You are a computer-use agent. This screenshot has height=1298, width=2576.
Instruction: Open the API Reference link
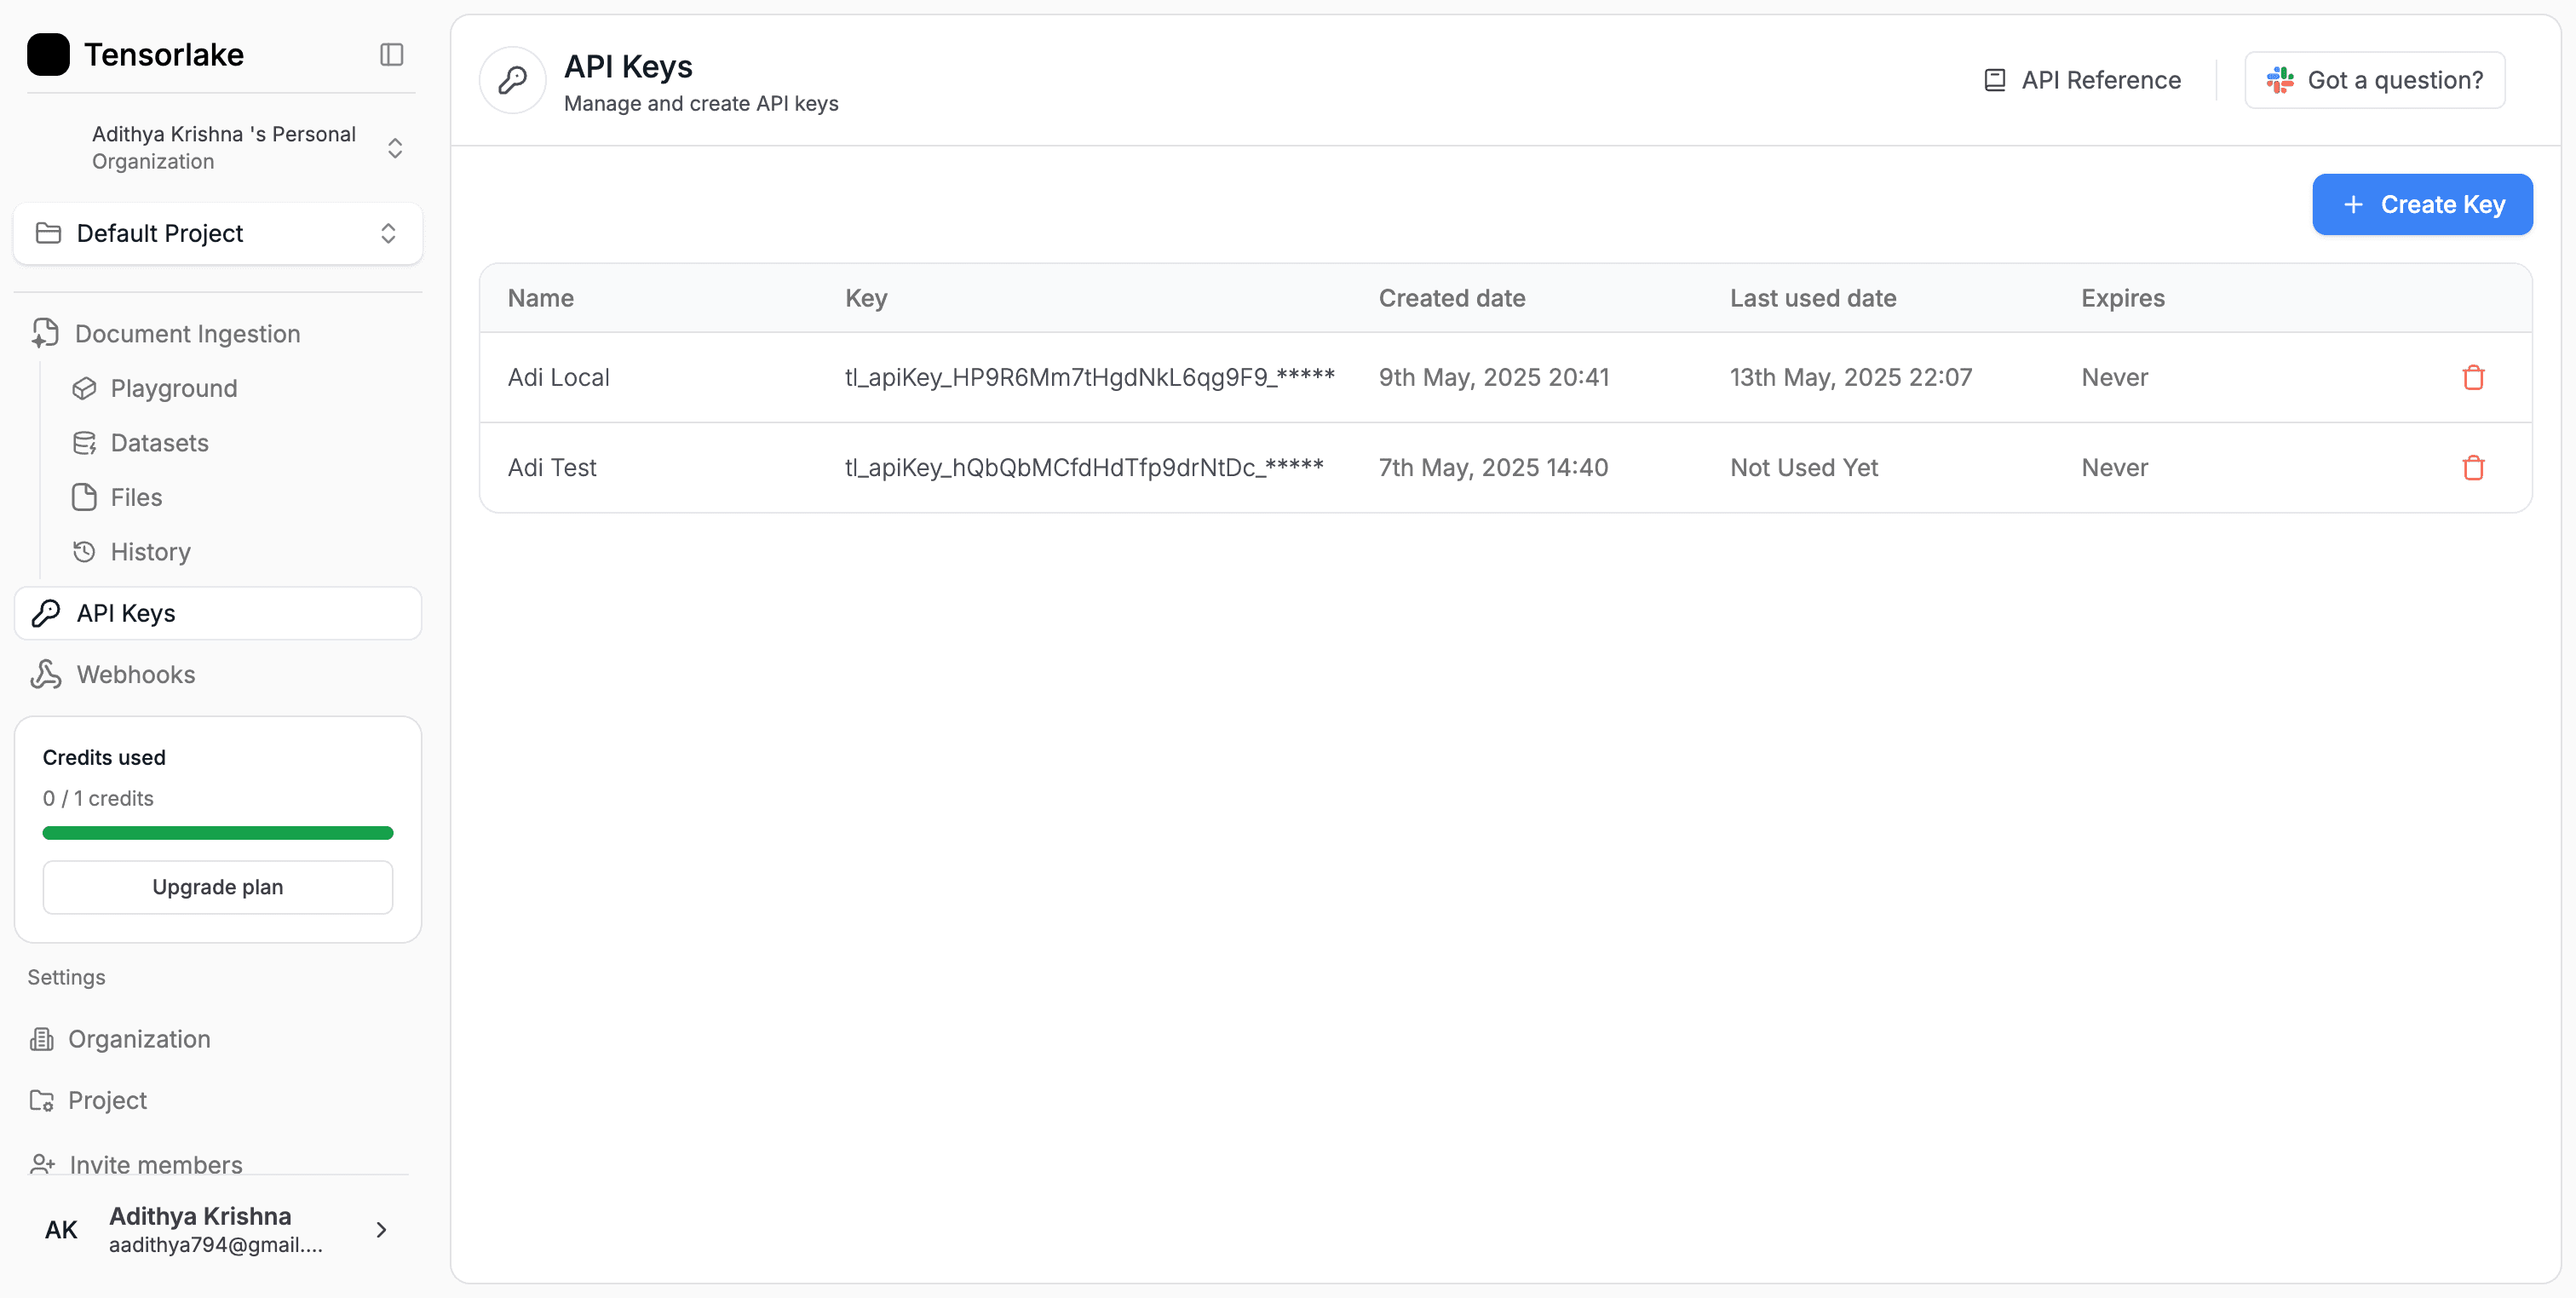tap(2082, 80)
